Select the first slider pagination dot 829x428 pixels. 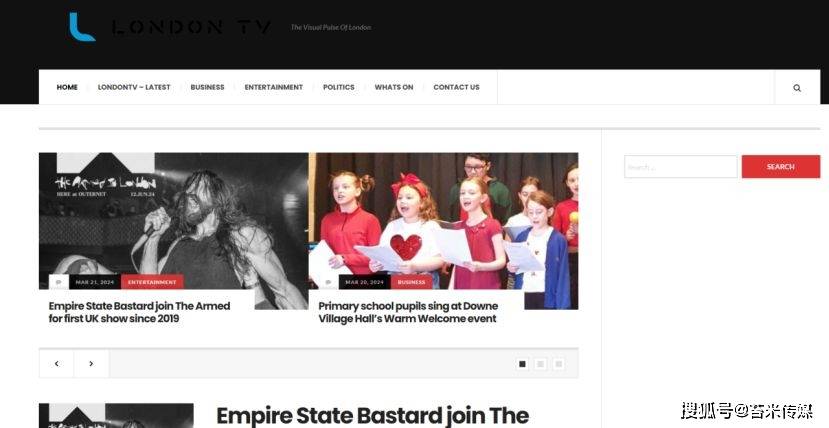522,364
